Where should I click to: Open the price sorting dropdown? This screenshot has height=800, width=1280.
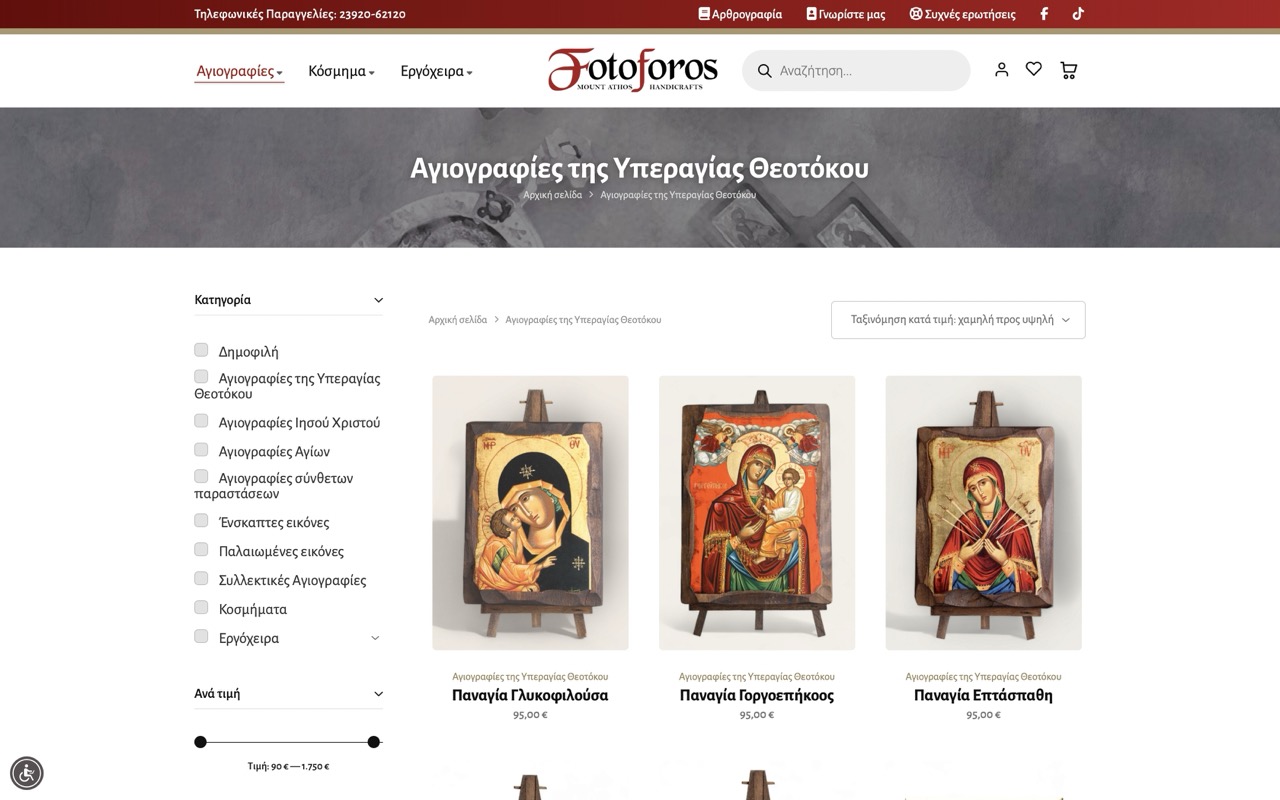point(958,320)
